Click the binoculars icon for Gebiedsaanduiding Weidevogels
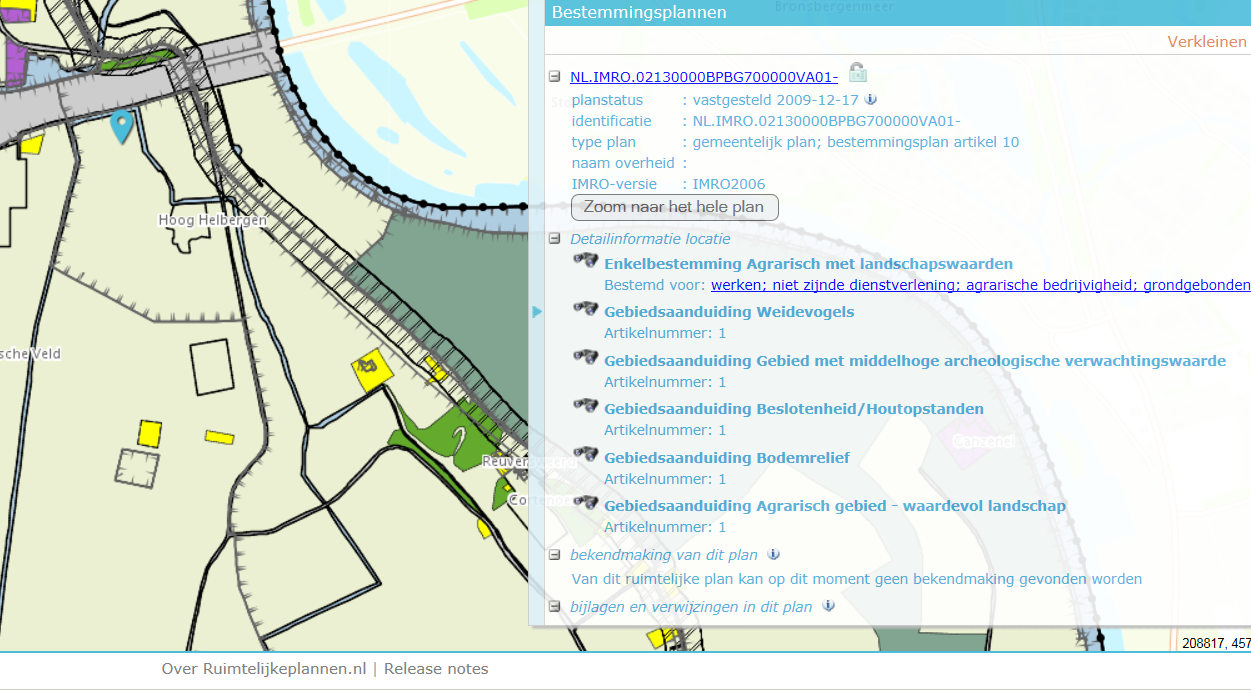This screenshot has width=1251, height=691. 586,309
